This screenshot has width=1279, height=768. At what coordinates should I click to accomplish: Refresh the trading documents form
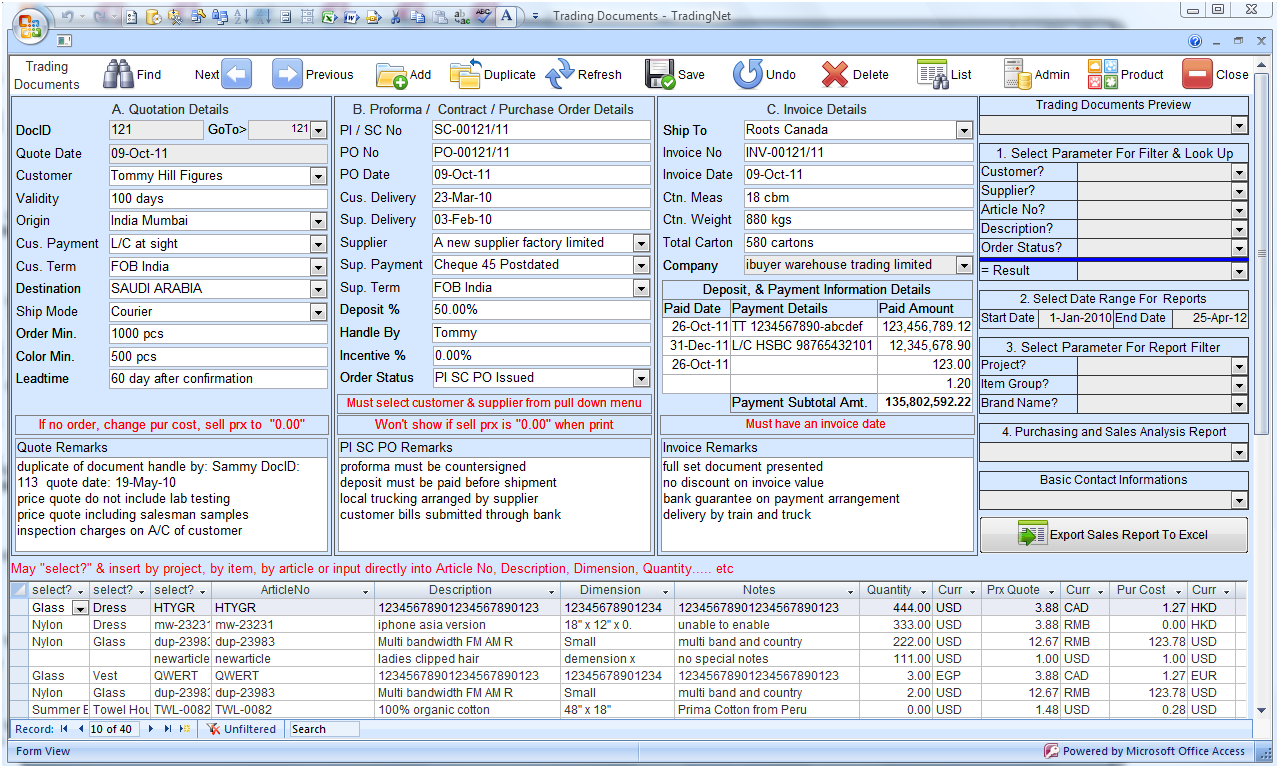point(560,74)
